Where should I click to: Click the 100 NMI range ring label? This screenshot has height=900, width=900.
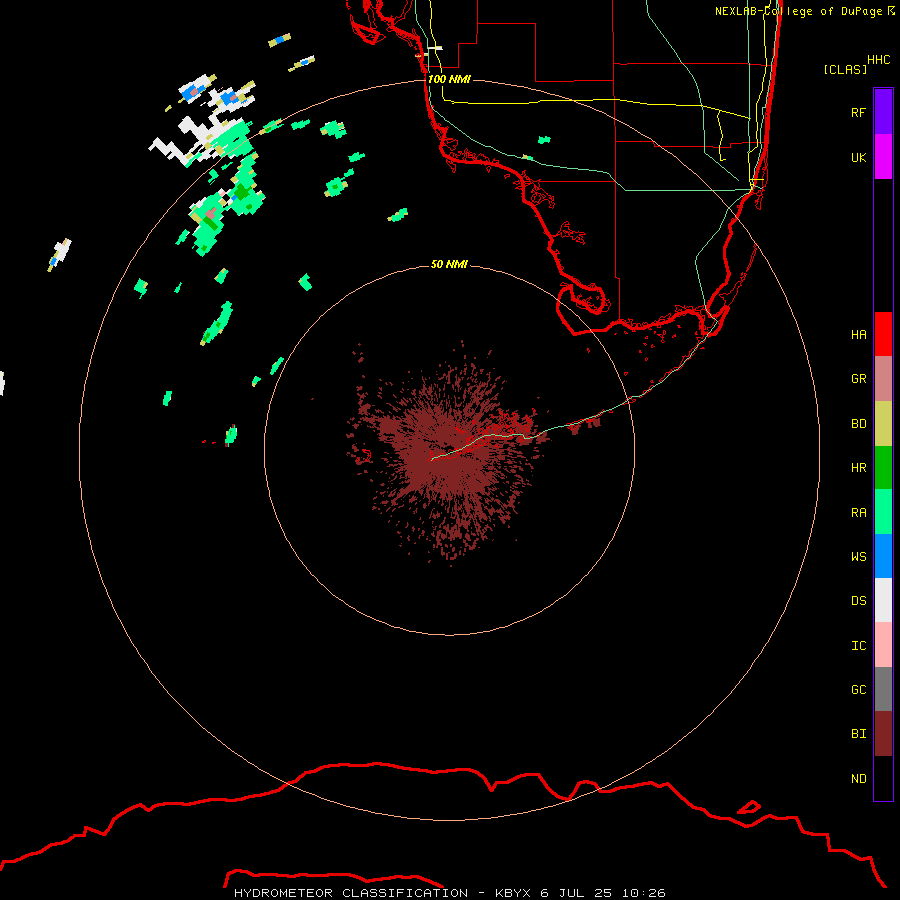pyautogui.click(x=449, y=79)
